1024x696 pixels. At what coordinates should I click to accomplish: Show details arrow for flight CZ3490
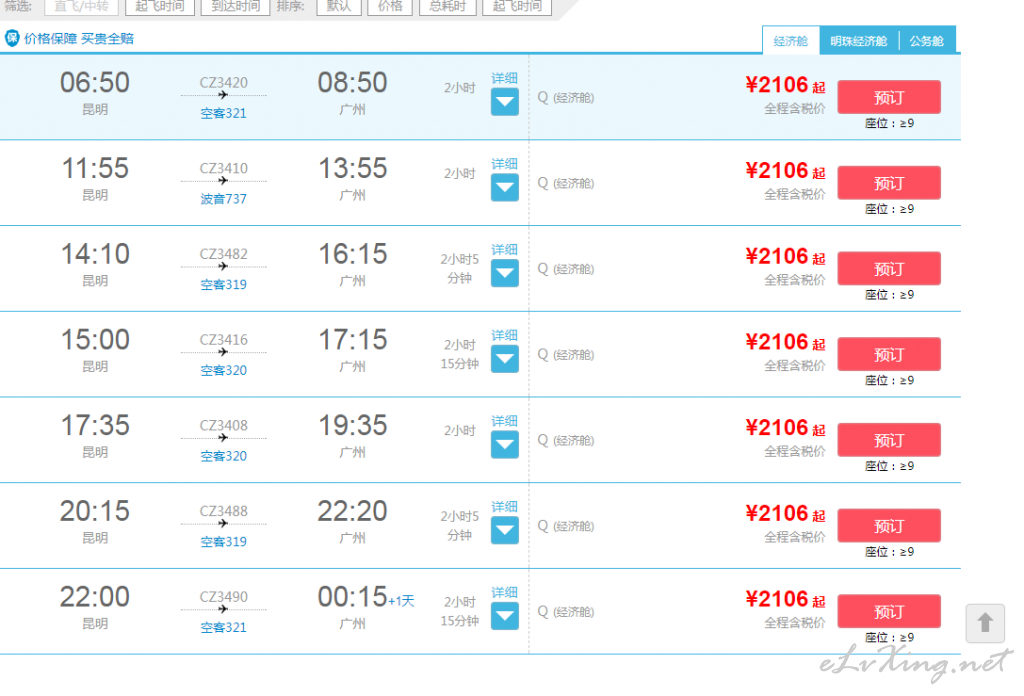(504, 616)
